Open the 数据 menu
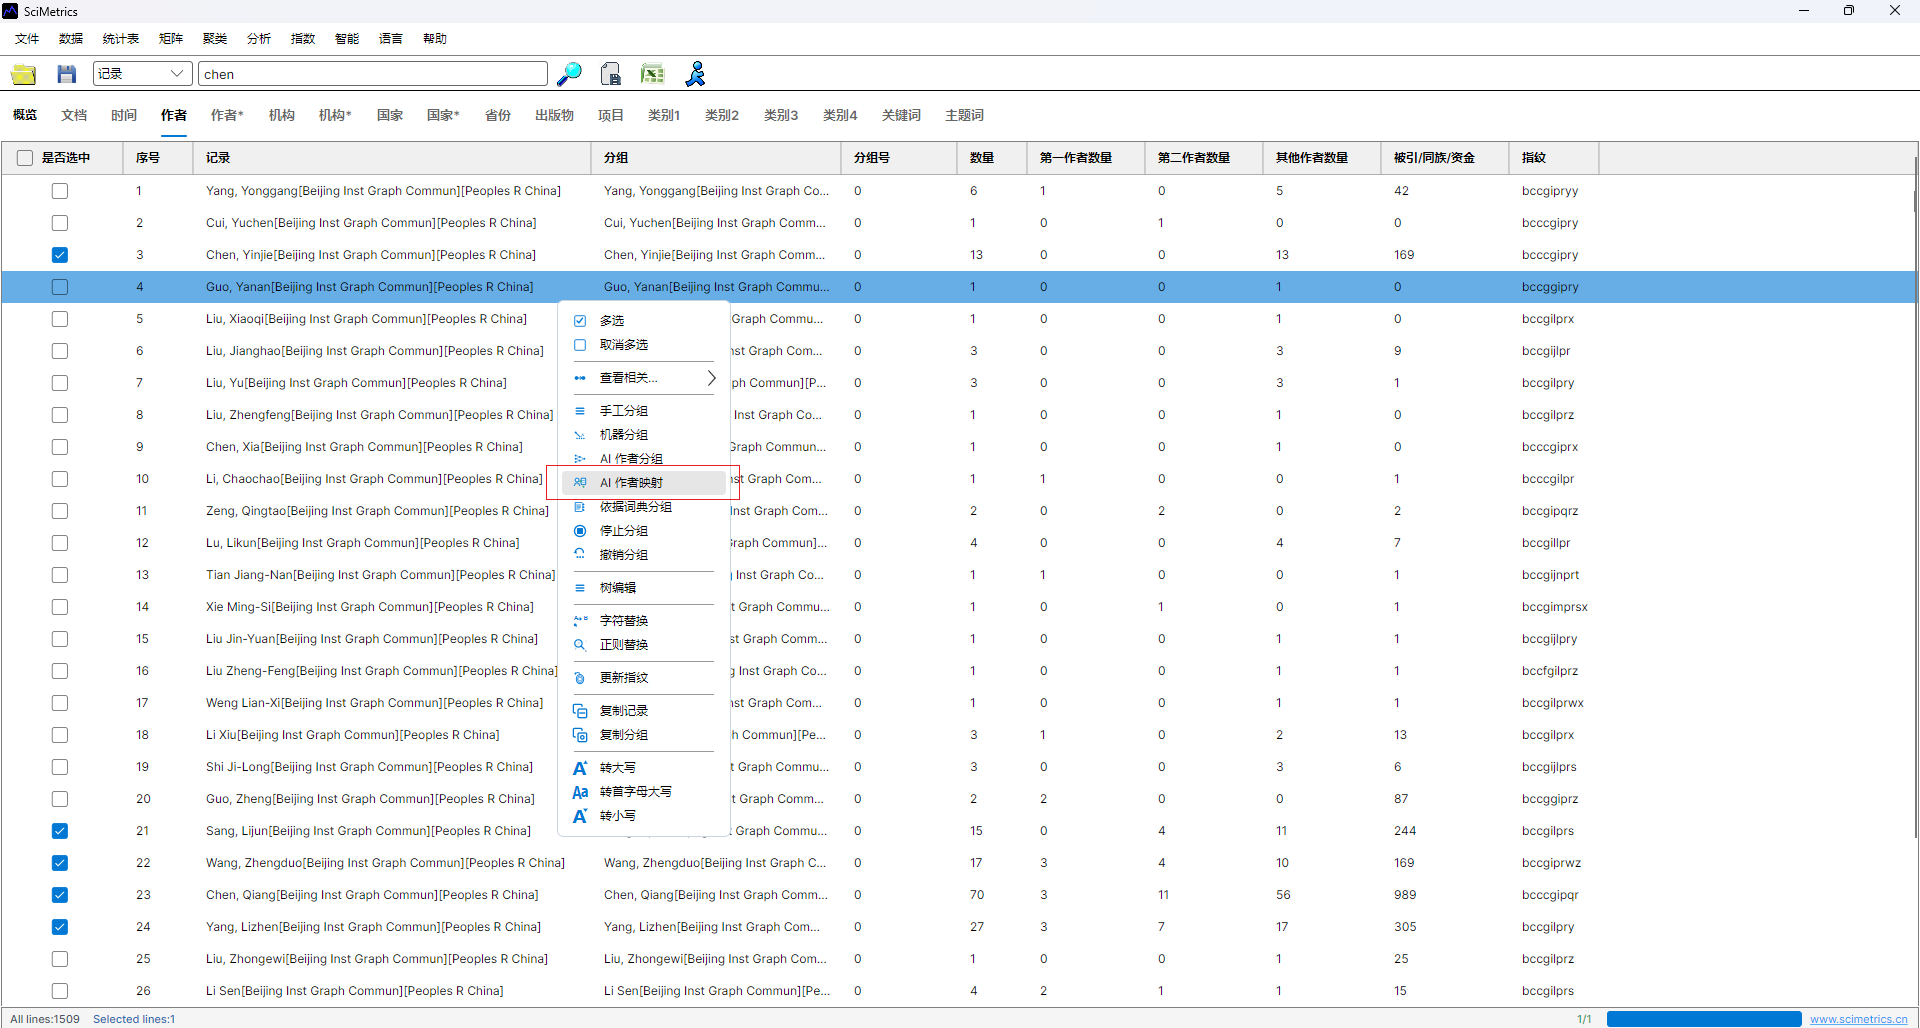 pos(71,39)
